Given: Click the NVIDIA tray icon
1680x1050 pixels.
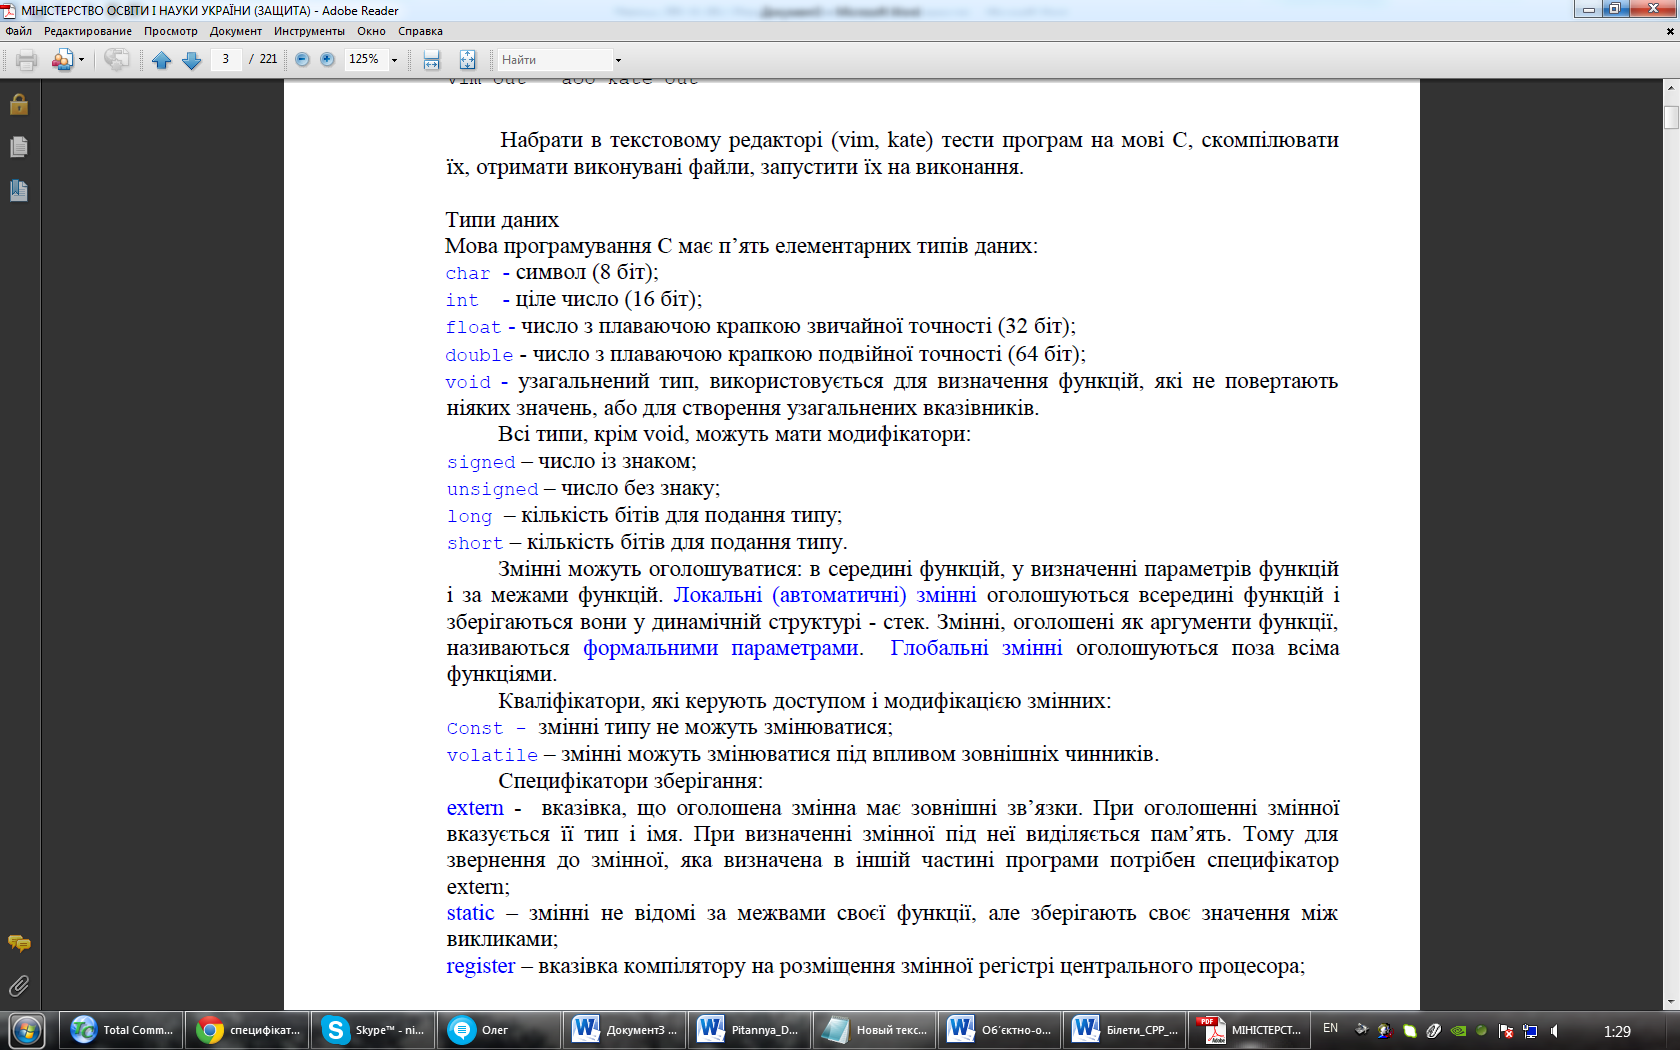Looking at the screenshot, I should tap(1458, 1030).
